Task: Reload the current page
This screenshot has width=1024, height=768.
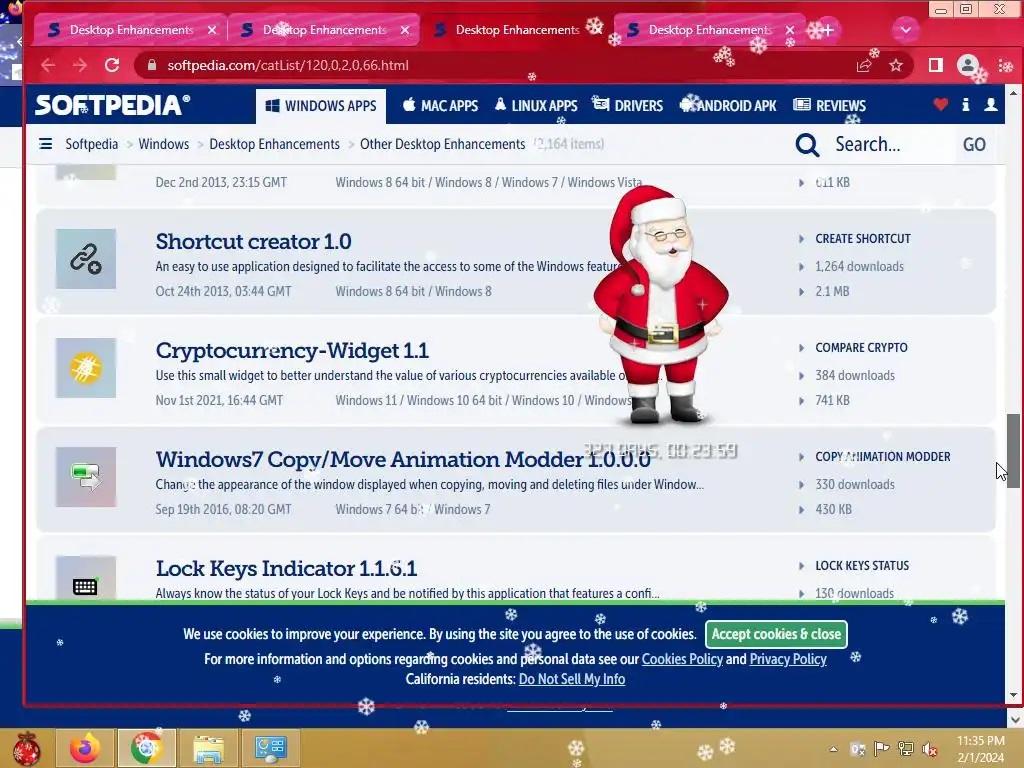Action: point(112,65)
